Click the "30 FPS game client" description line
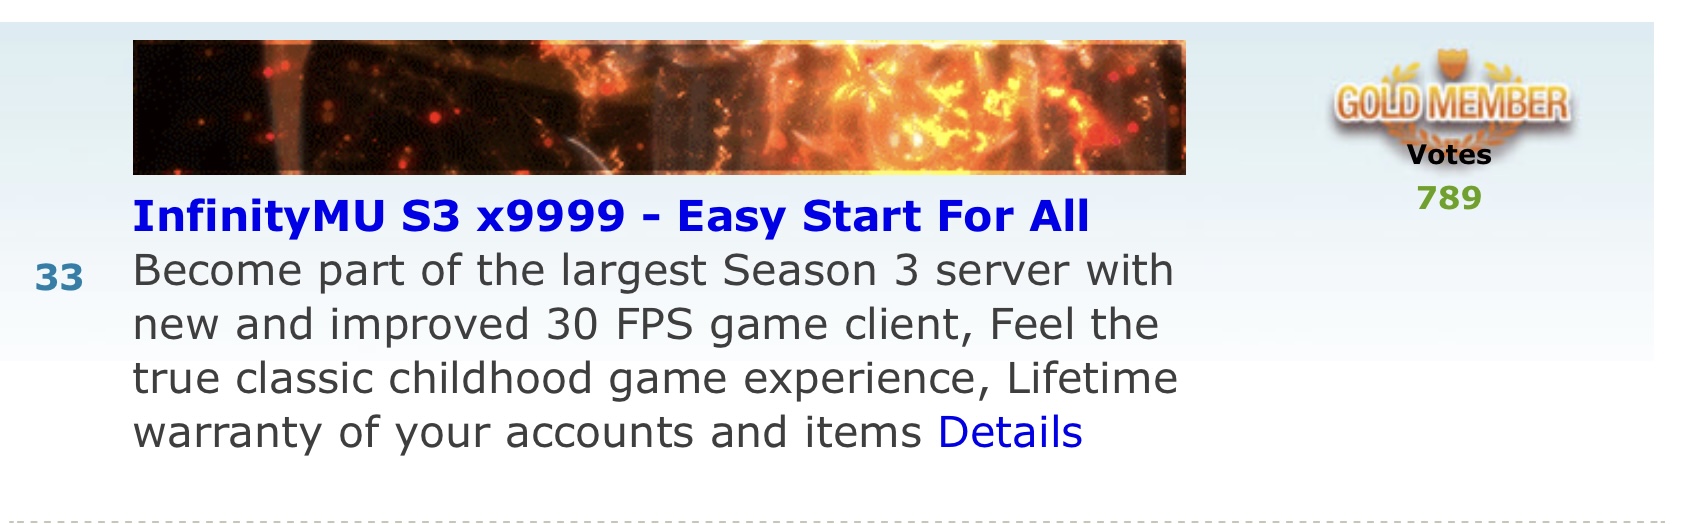 tap(646, 325)
